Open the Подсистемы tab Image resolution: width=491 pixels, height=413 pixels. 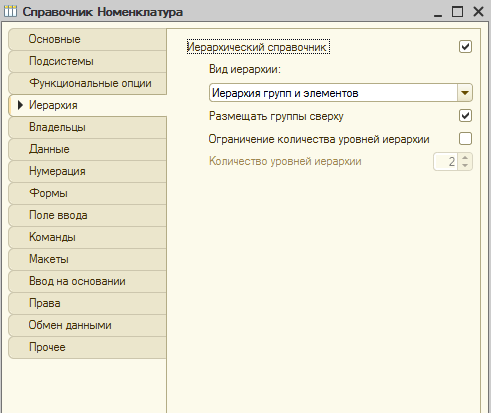(x=87, y=61)
